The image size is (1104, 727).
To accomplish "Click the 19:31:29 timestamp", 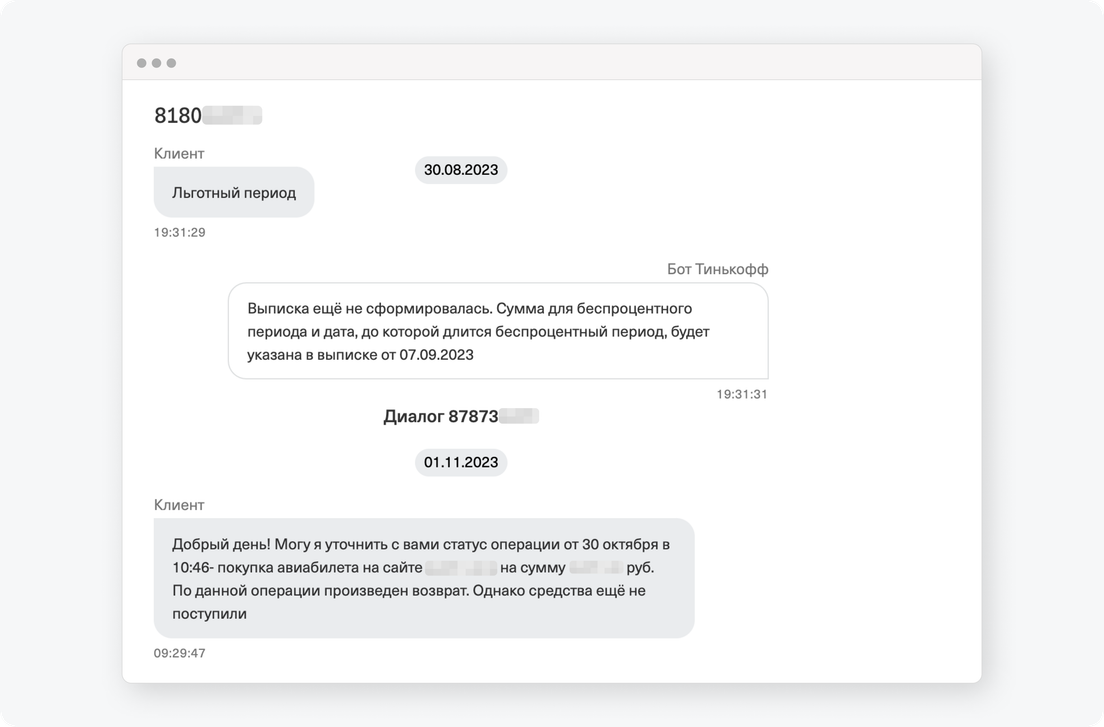I will [x=180, y=232].
